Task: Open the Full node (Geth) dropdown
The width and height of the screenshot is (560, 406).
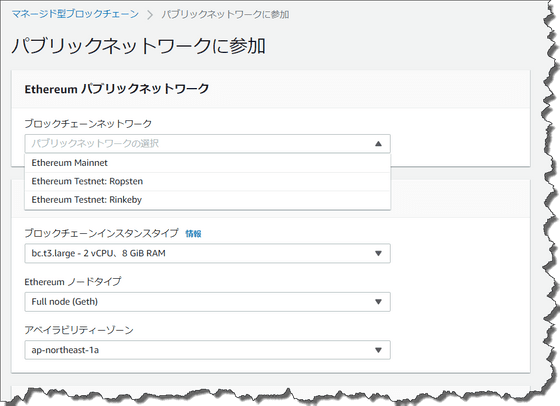Action: click(x=208, y=302)
